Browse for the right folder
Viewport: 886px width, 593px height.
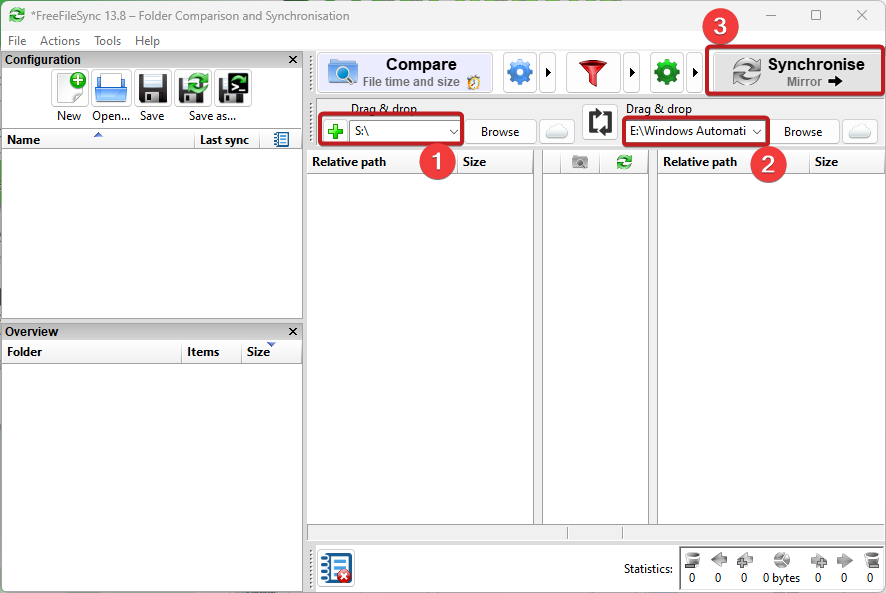(x=802, y=132)
